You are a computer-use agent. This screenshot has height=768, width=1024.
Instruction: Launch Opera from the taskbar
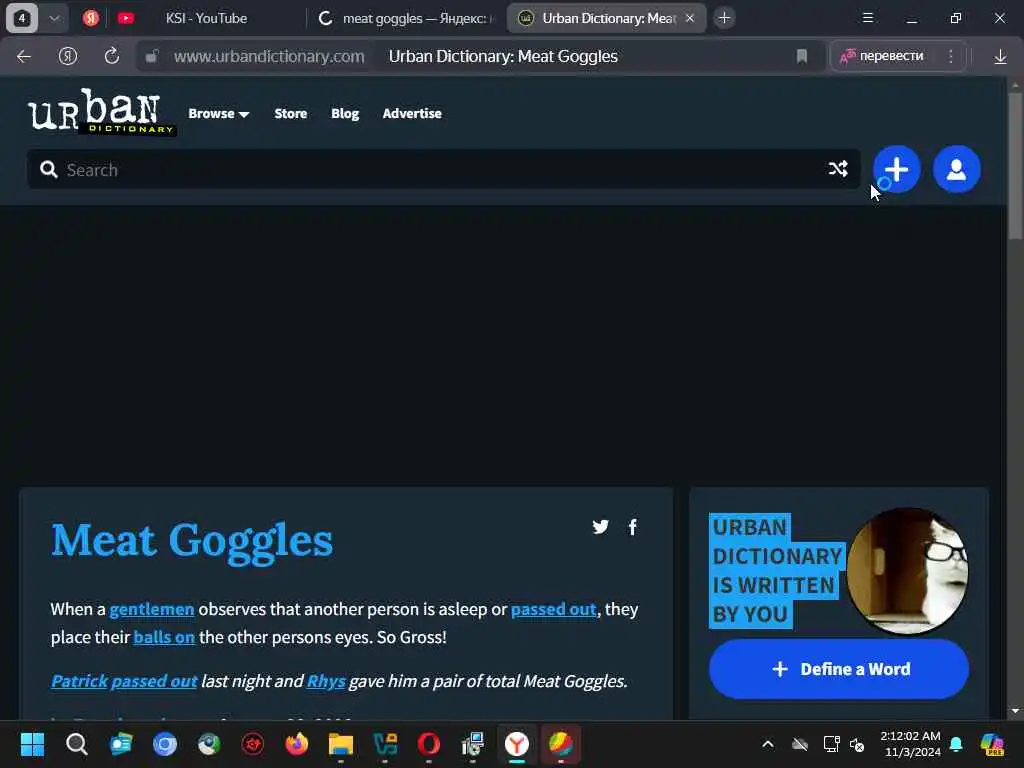click(429, 744)
